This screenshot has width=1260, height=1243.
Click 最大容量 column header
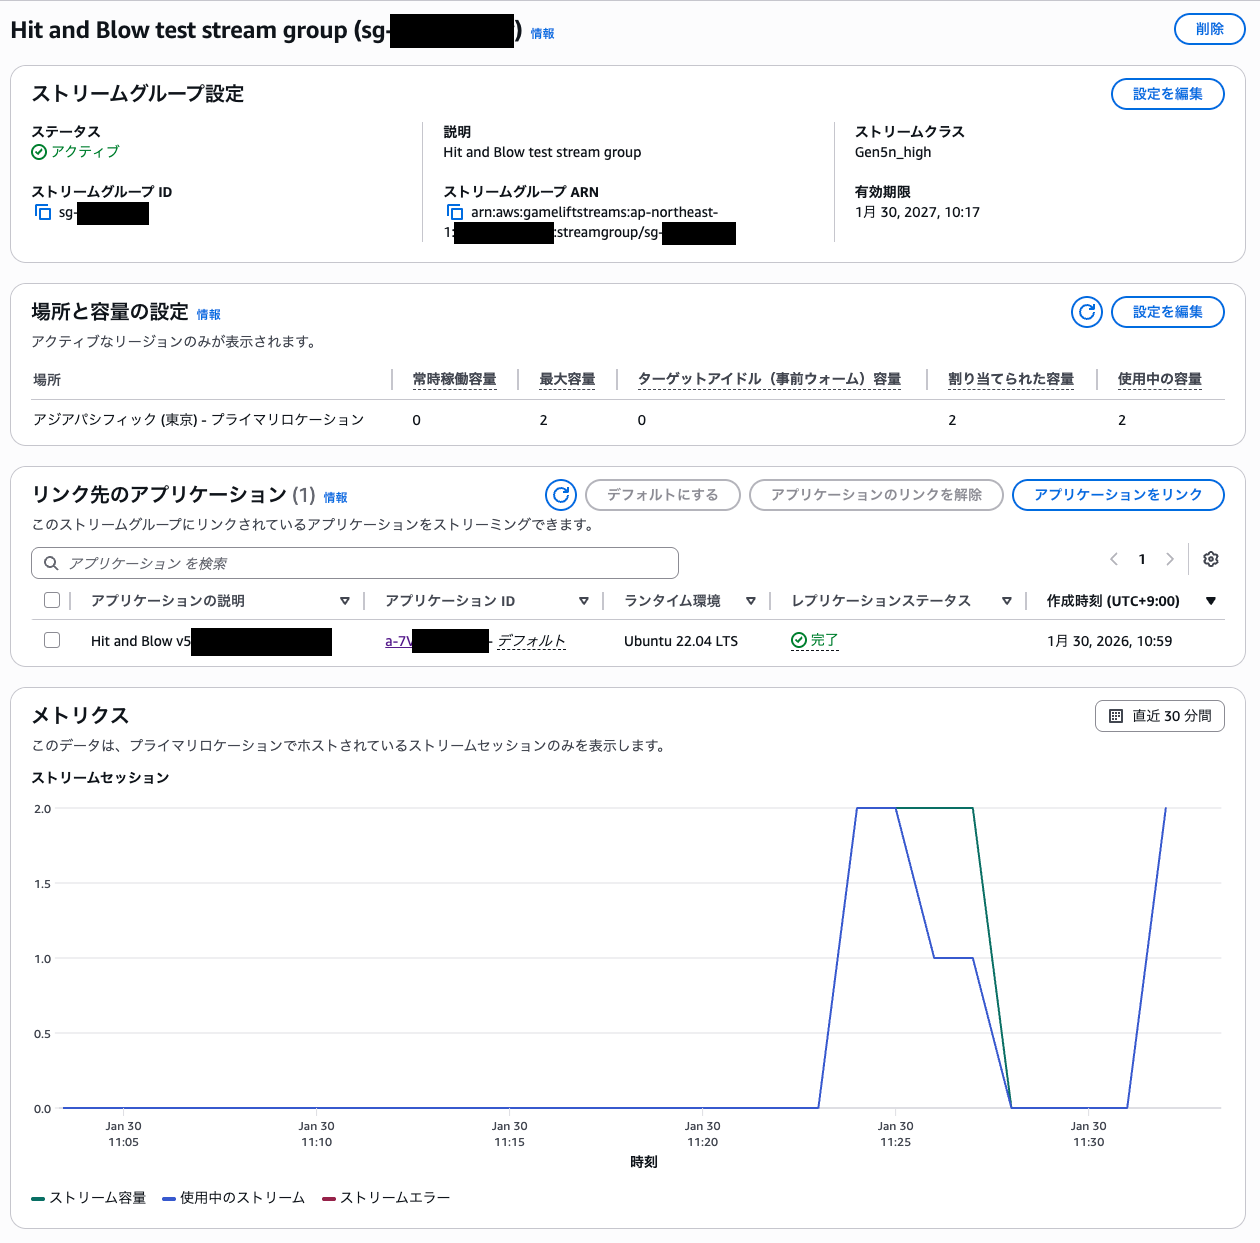click(x=567, y=379)
